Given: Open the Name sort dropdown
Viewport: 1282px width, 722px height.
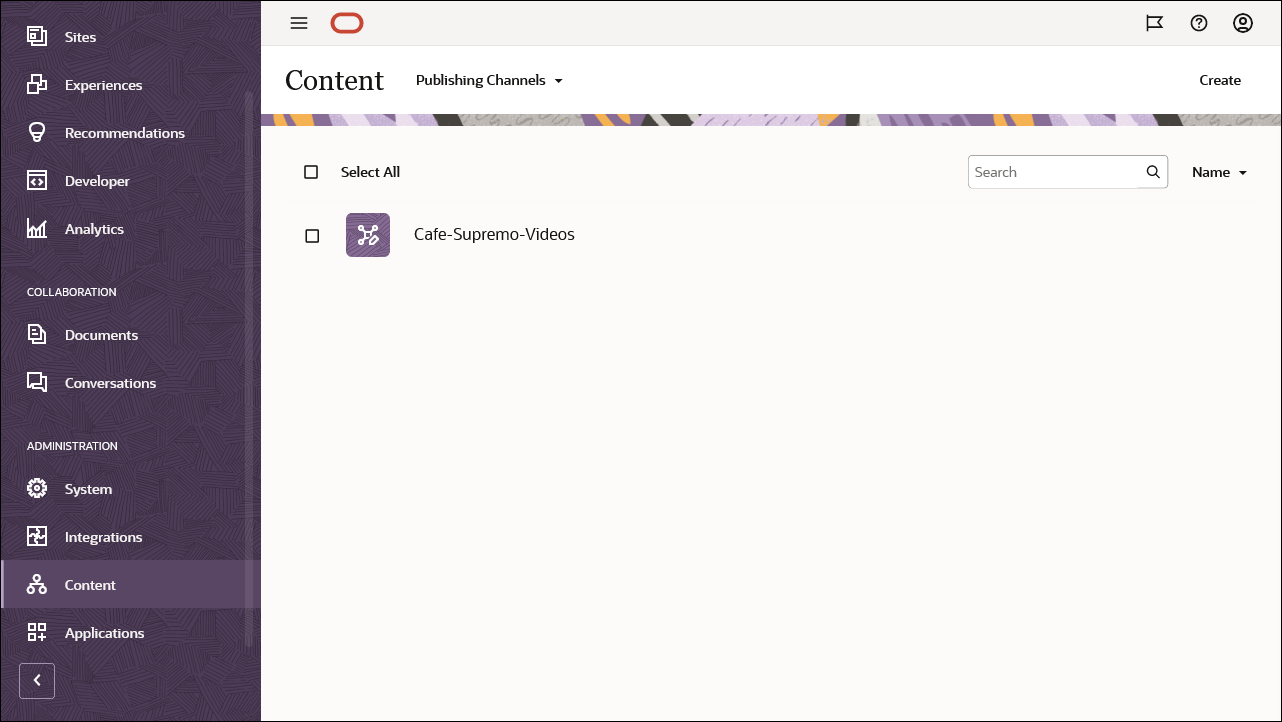Looking at the screenshot, I should (1219, 172).
